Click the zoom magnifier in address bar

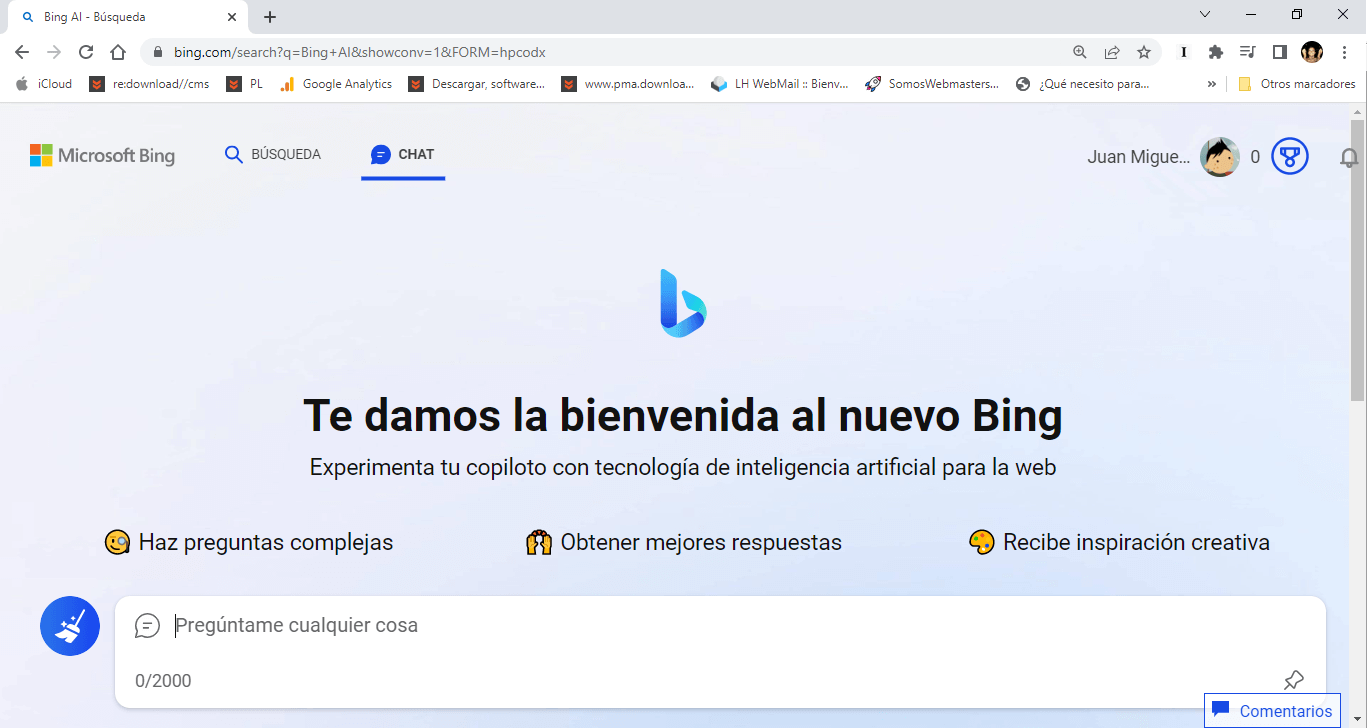[1080, 52]
